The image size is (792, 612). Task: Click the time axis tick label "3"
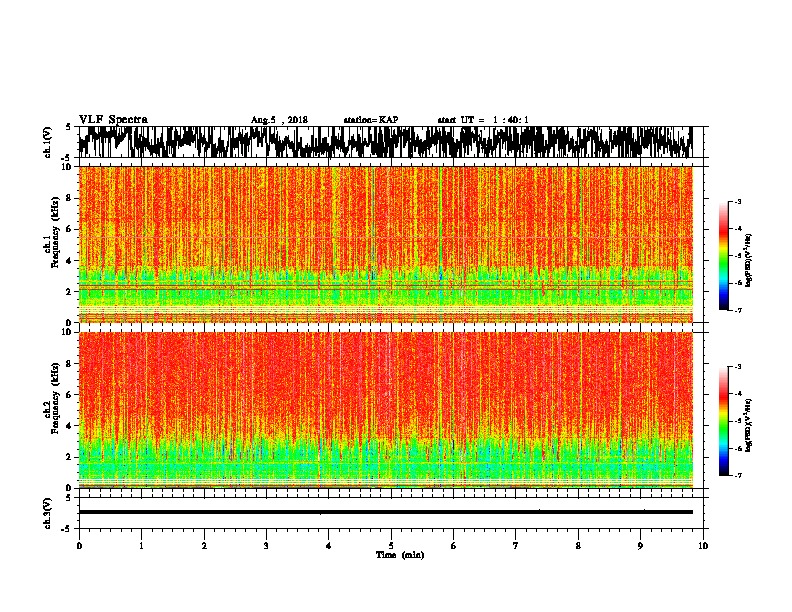point(266,546)
